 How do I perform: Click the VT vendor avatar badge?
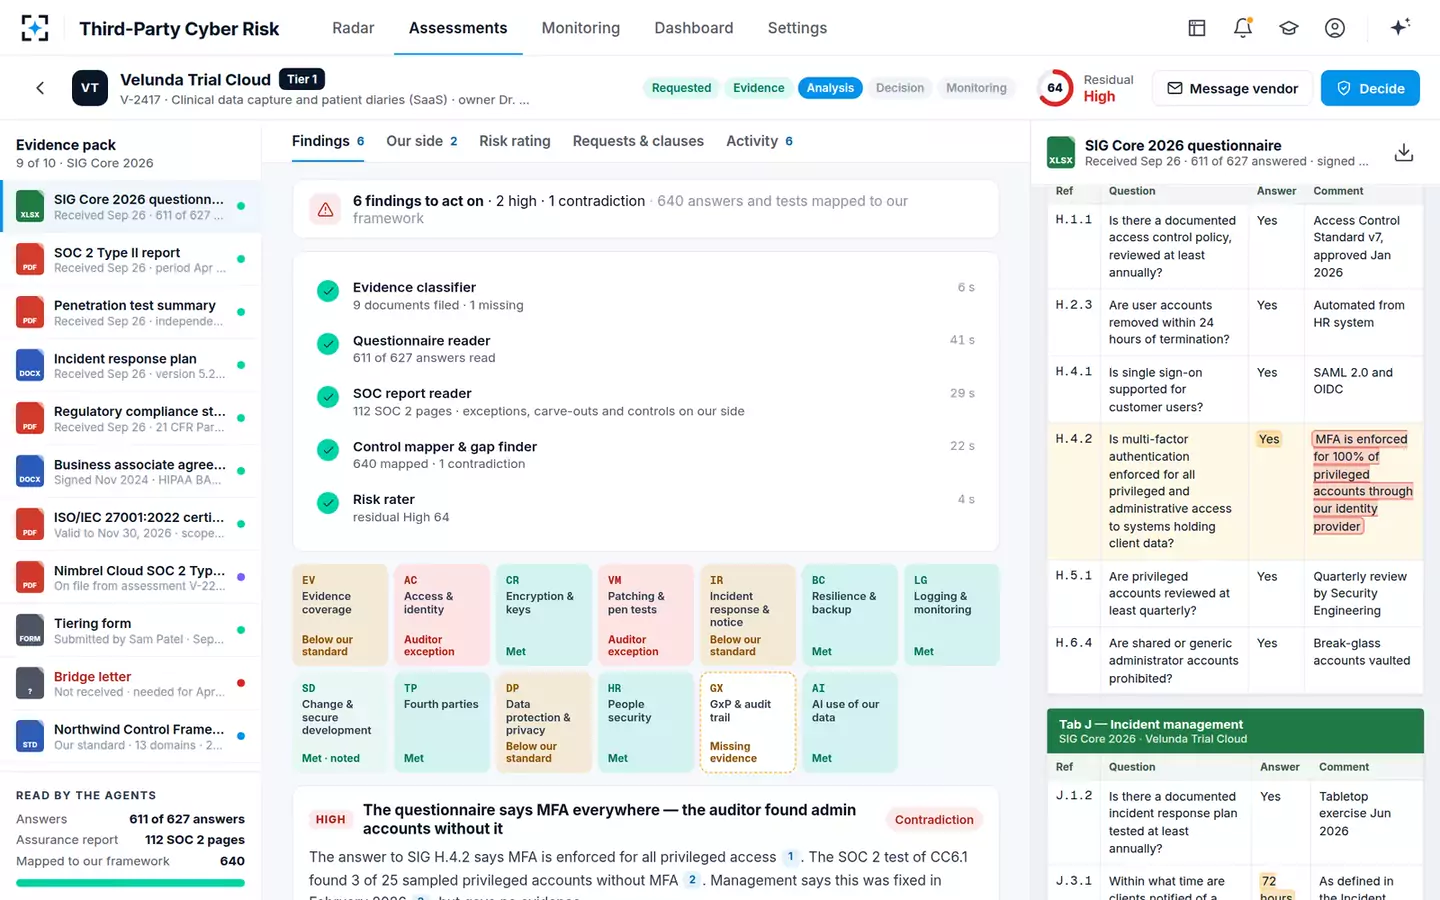point(90,88)
